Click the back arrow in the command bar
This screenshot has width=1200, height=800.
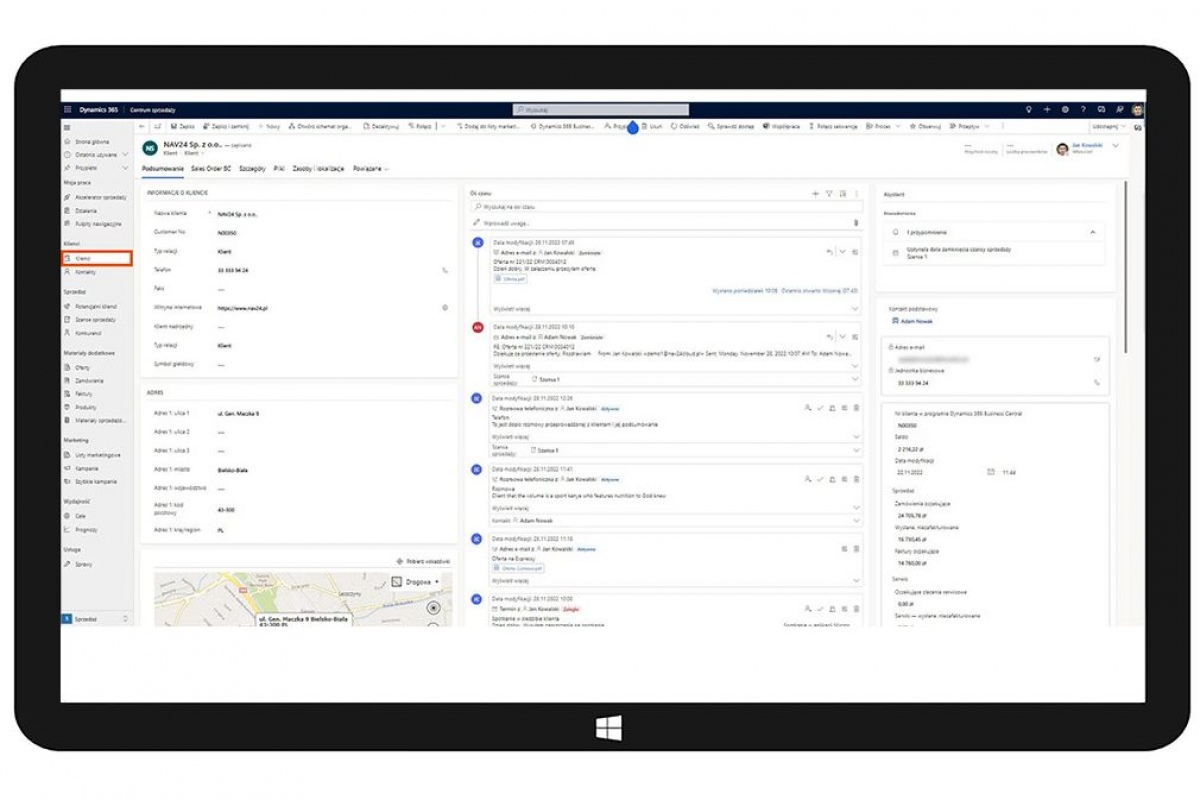tap(143, 127)
